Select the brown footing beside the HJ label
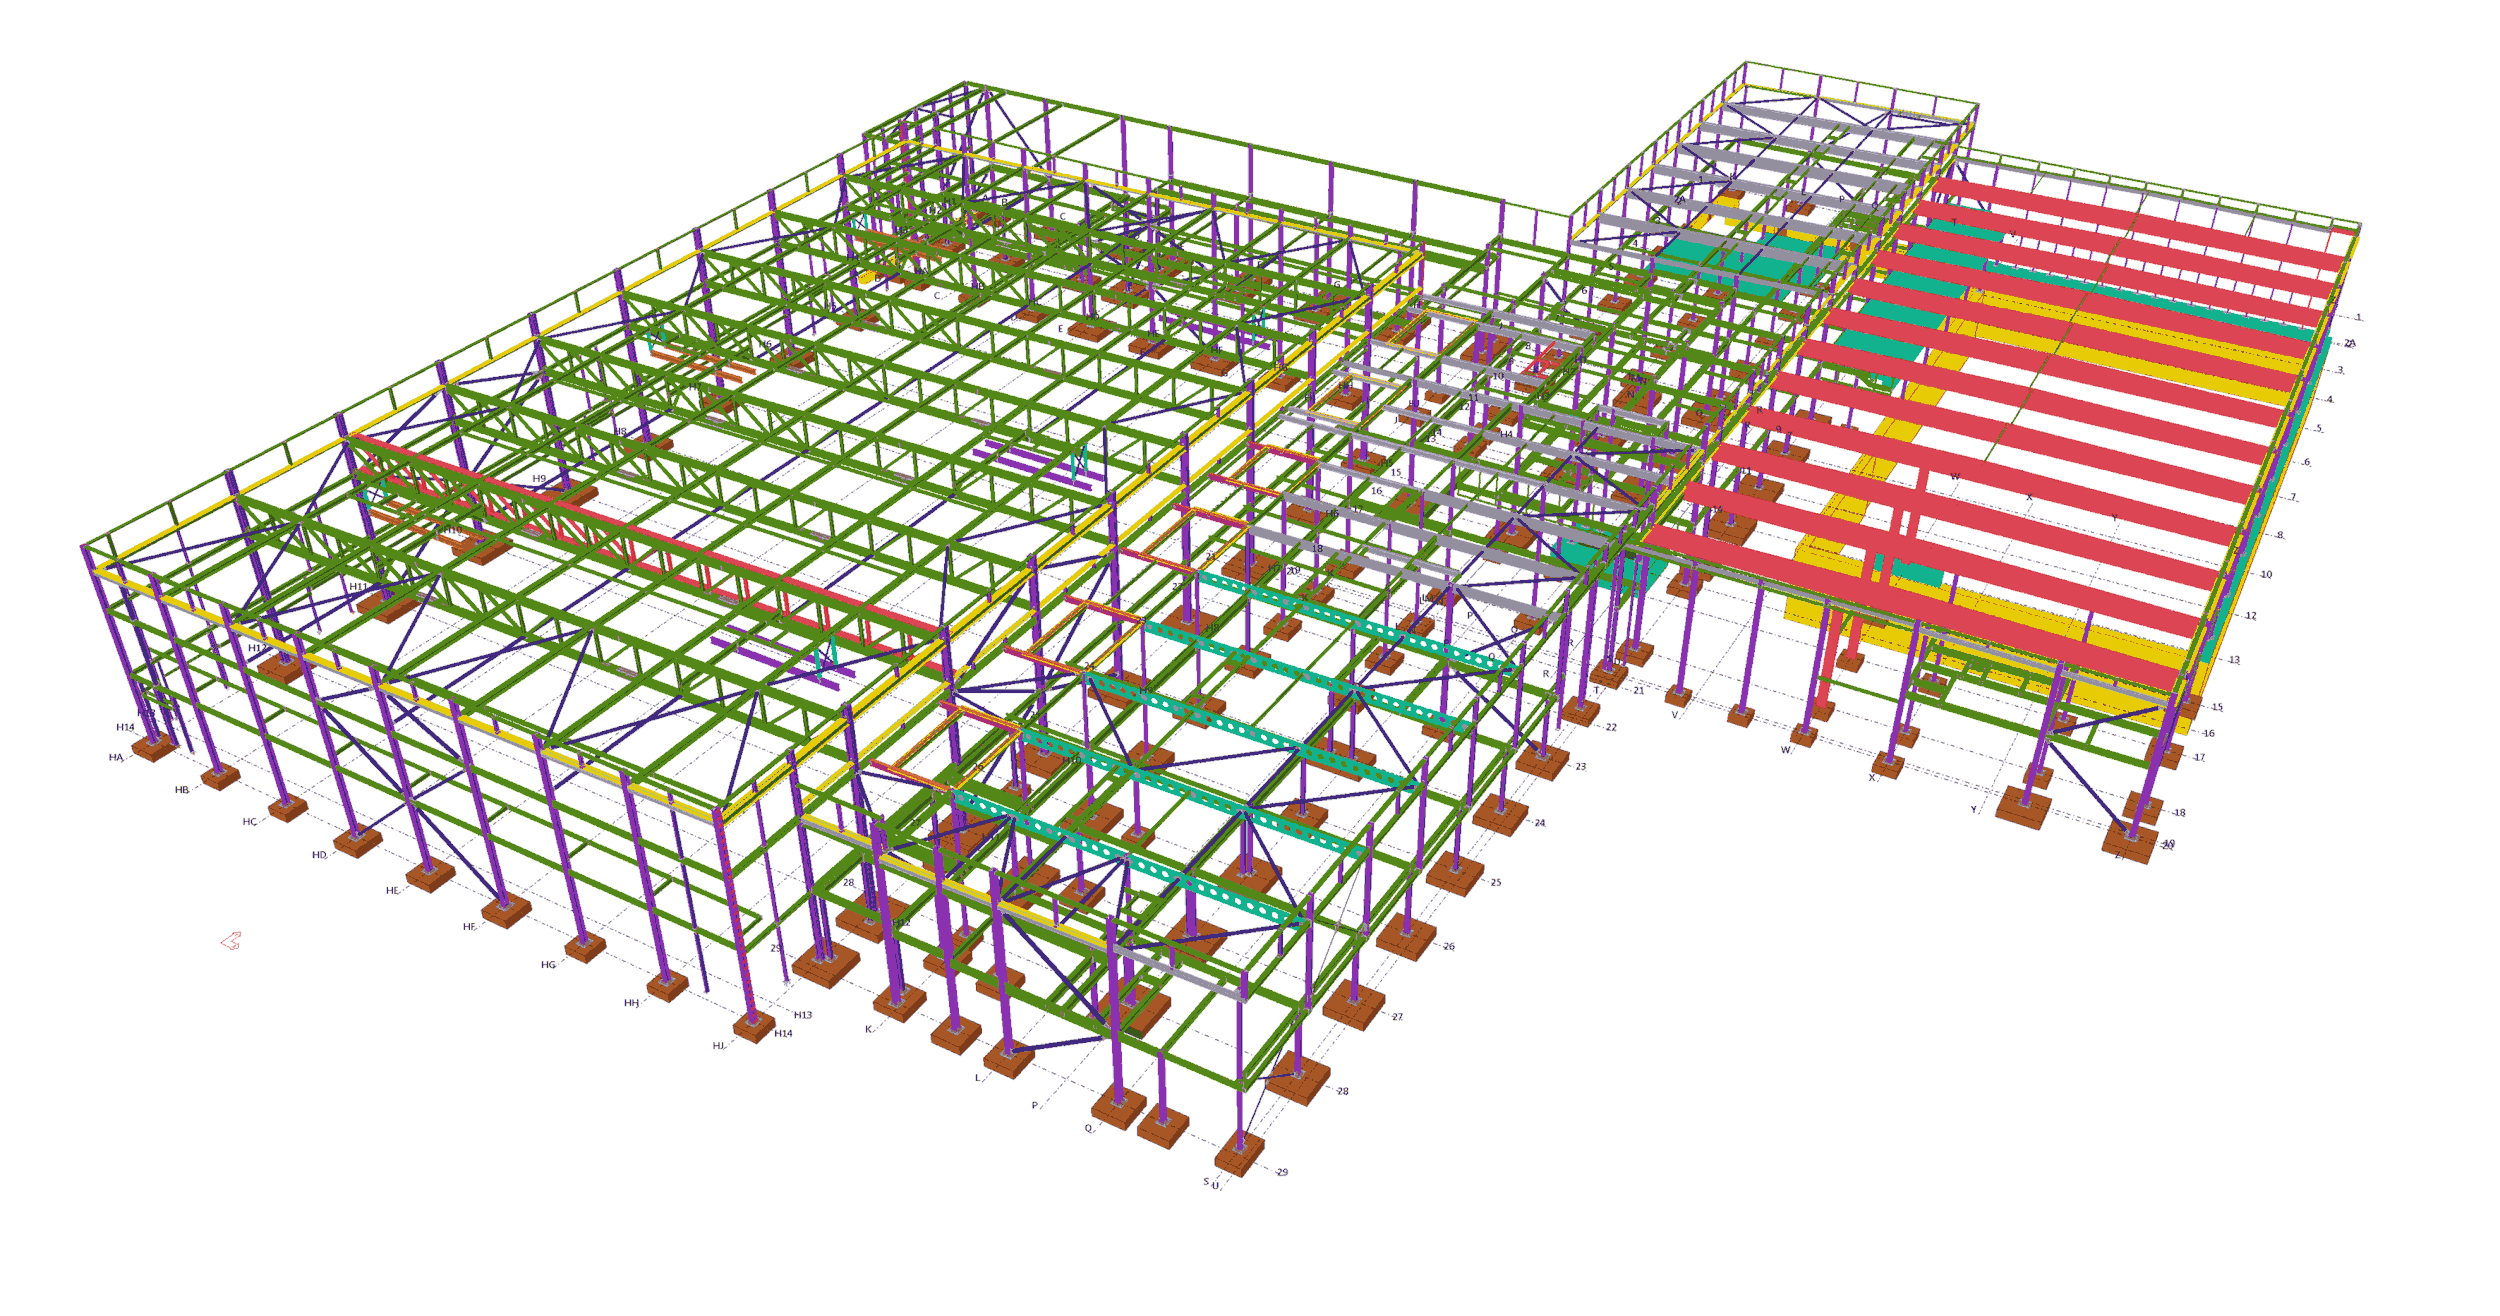This screenshot has width=2500, height=1316. coord(754,1026)
